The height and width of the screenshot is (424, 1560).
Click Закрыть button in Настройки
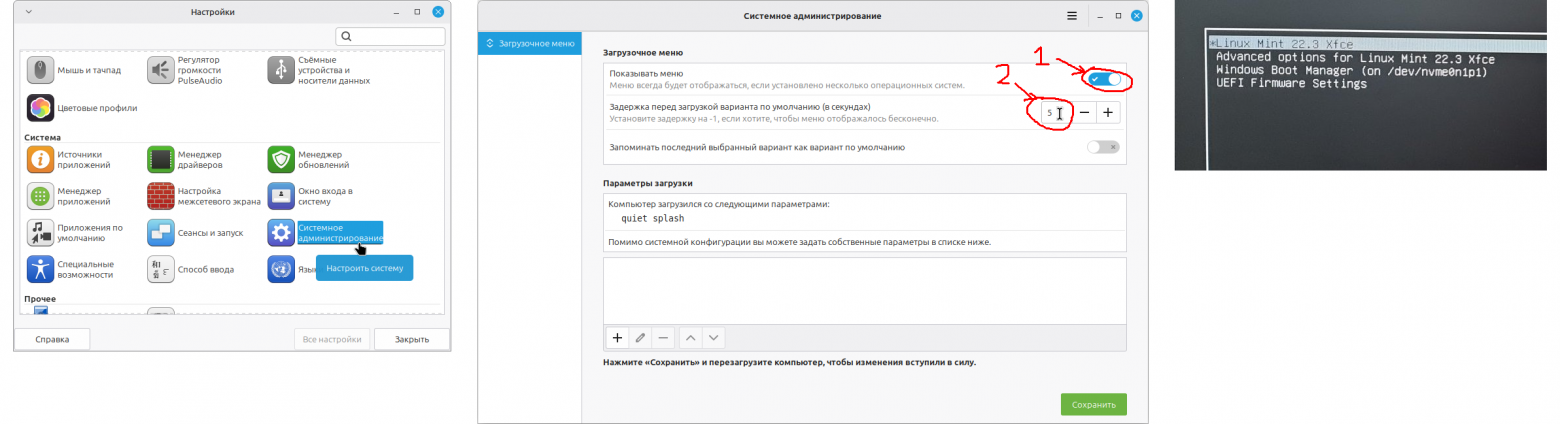[412, 339]
